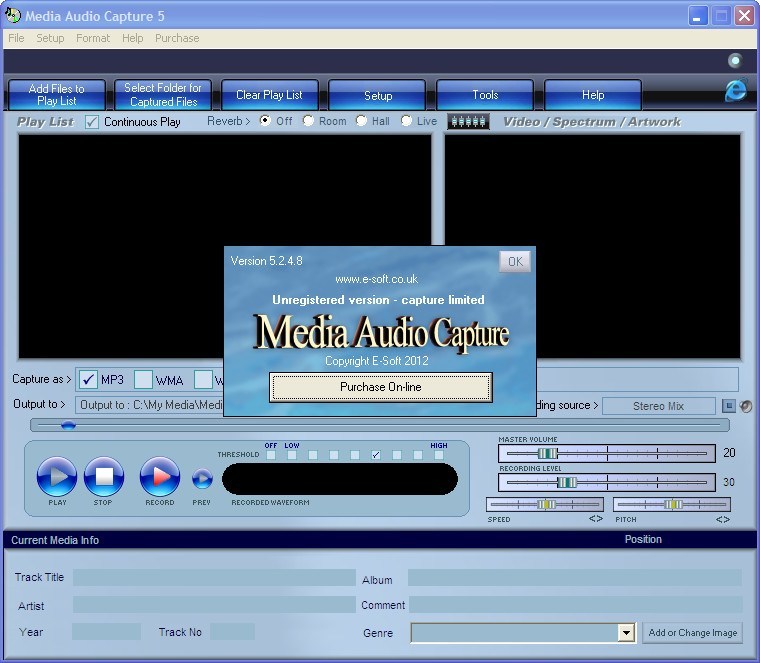
Task: Set threshold to the LOW checkbox
Action: (x=292, y=455)
